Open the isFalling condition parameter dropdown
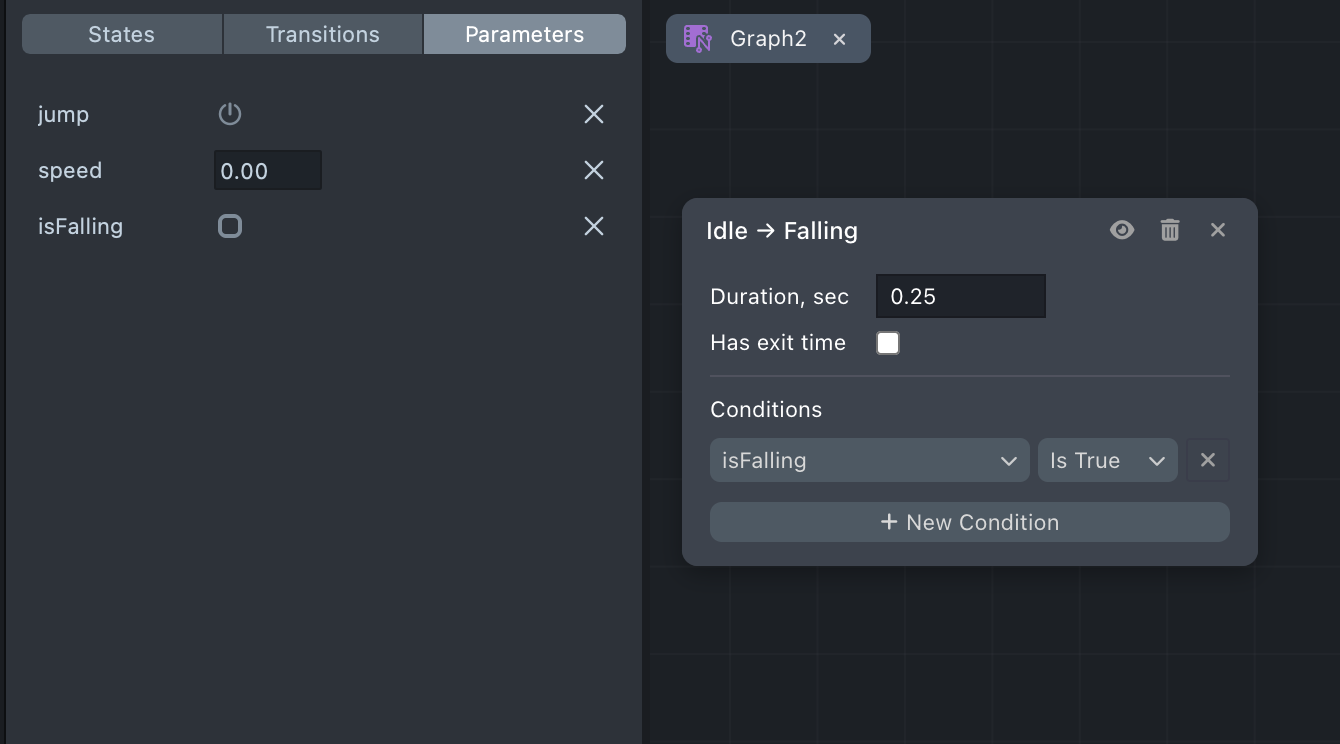The image size is (1340, 744). pyautogui.click(x=869, y=460)
